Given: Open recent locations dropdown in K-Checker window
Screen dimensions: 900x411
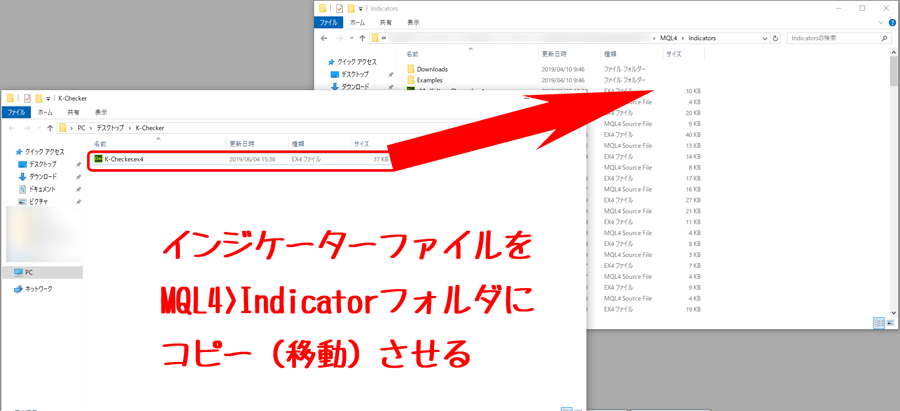Looking at the screenshot, I should click(39, 128).
